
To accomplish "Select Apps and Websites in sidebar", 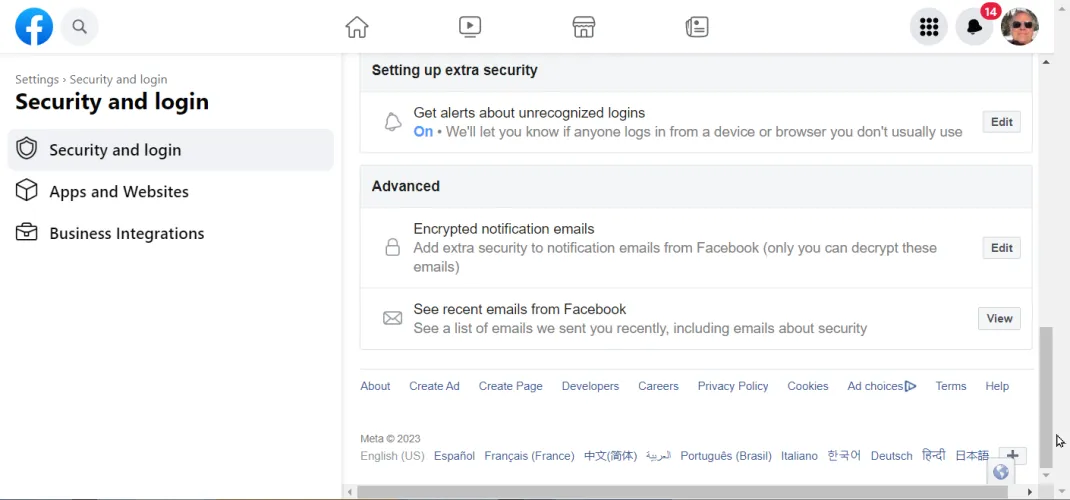I will 119,192.
